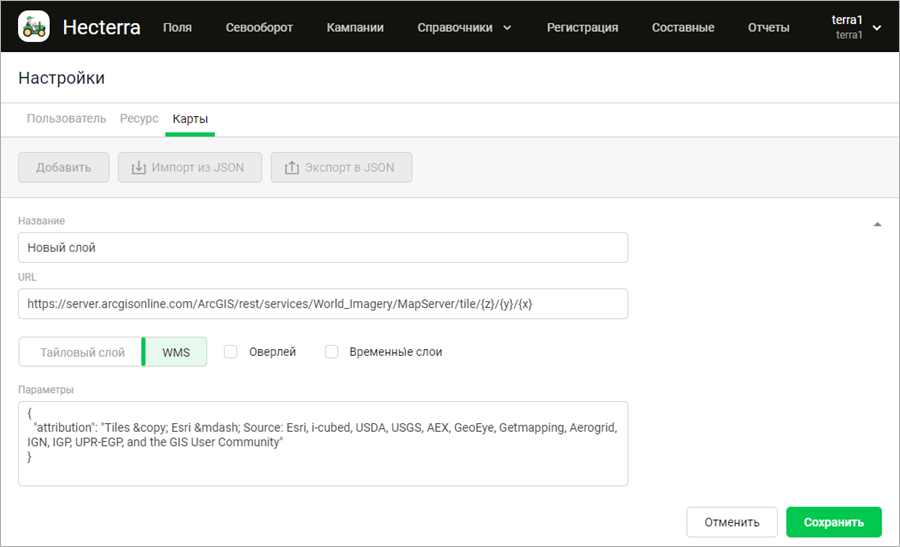
Task: Open the Ресурс tab
Action: [139, 119]
